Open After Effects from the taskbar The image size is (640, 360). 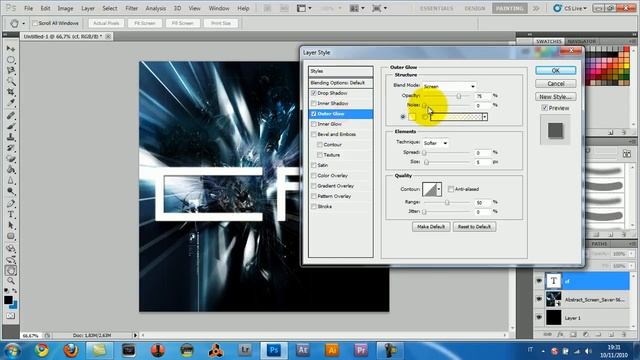point(303,350)
